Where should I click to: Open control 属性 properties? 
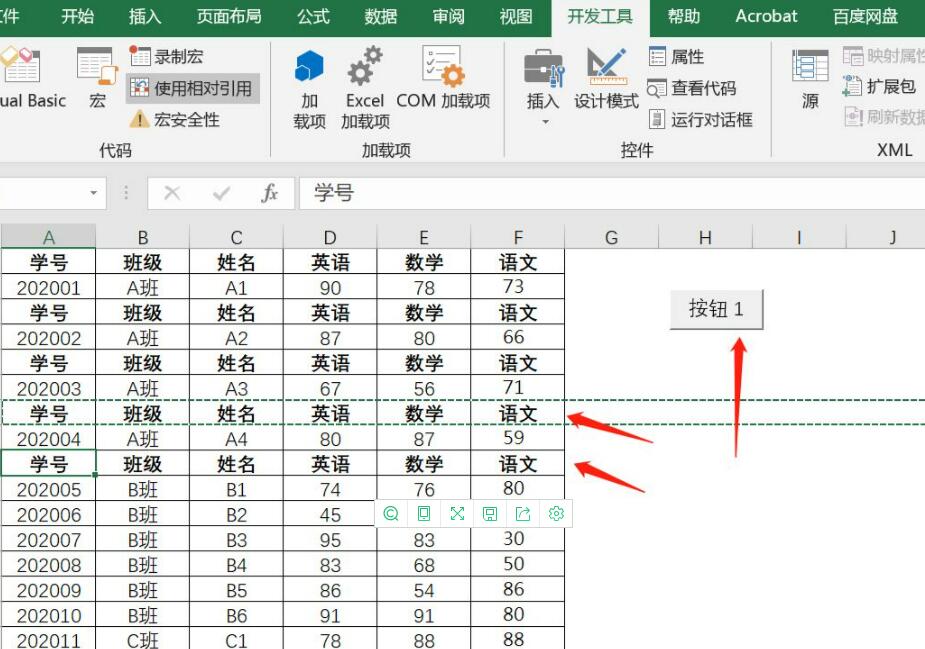coord(677,57)
